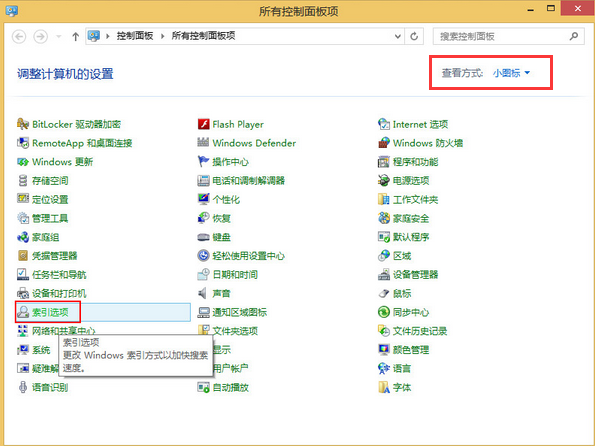This screenshot has height=446, width=595.
Task: Click the Windows 防火墙 icon
Action: click(x=384, y=143)
